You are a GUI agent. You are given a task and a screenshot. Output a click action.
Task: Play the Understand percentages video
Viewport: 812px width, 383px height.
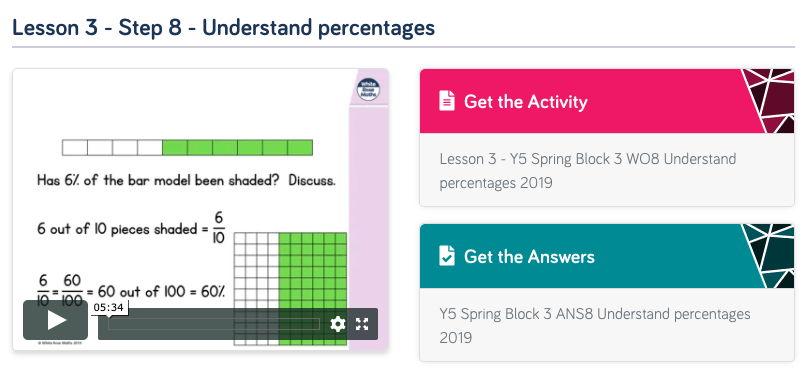(55, 320)
